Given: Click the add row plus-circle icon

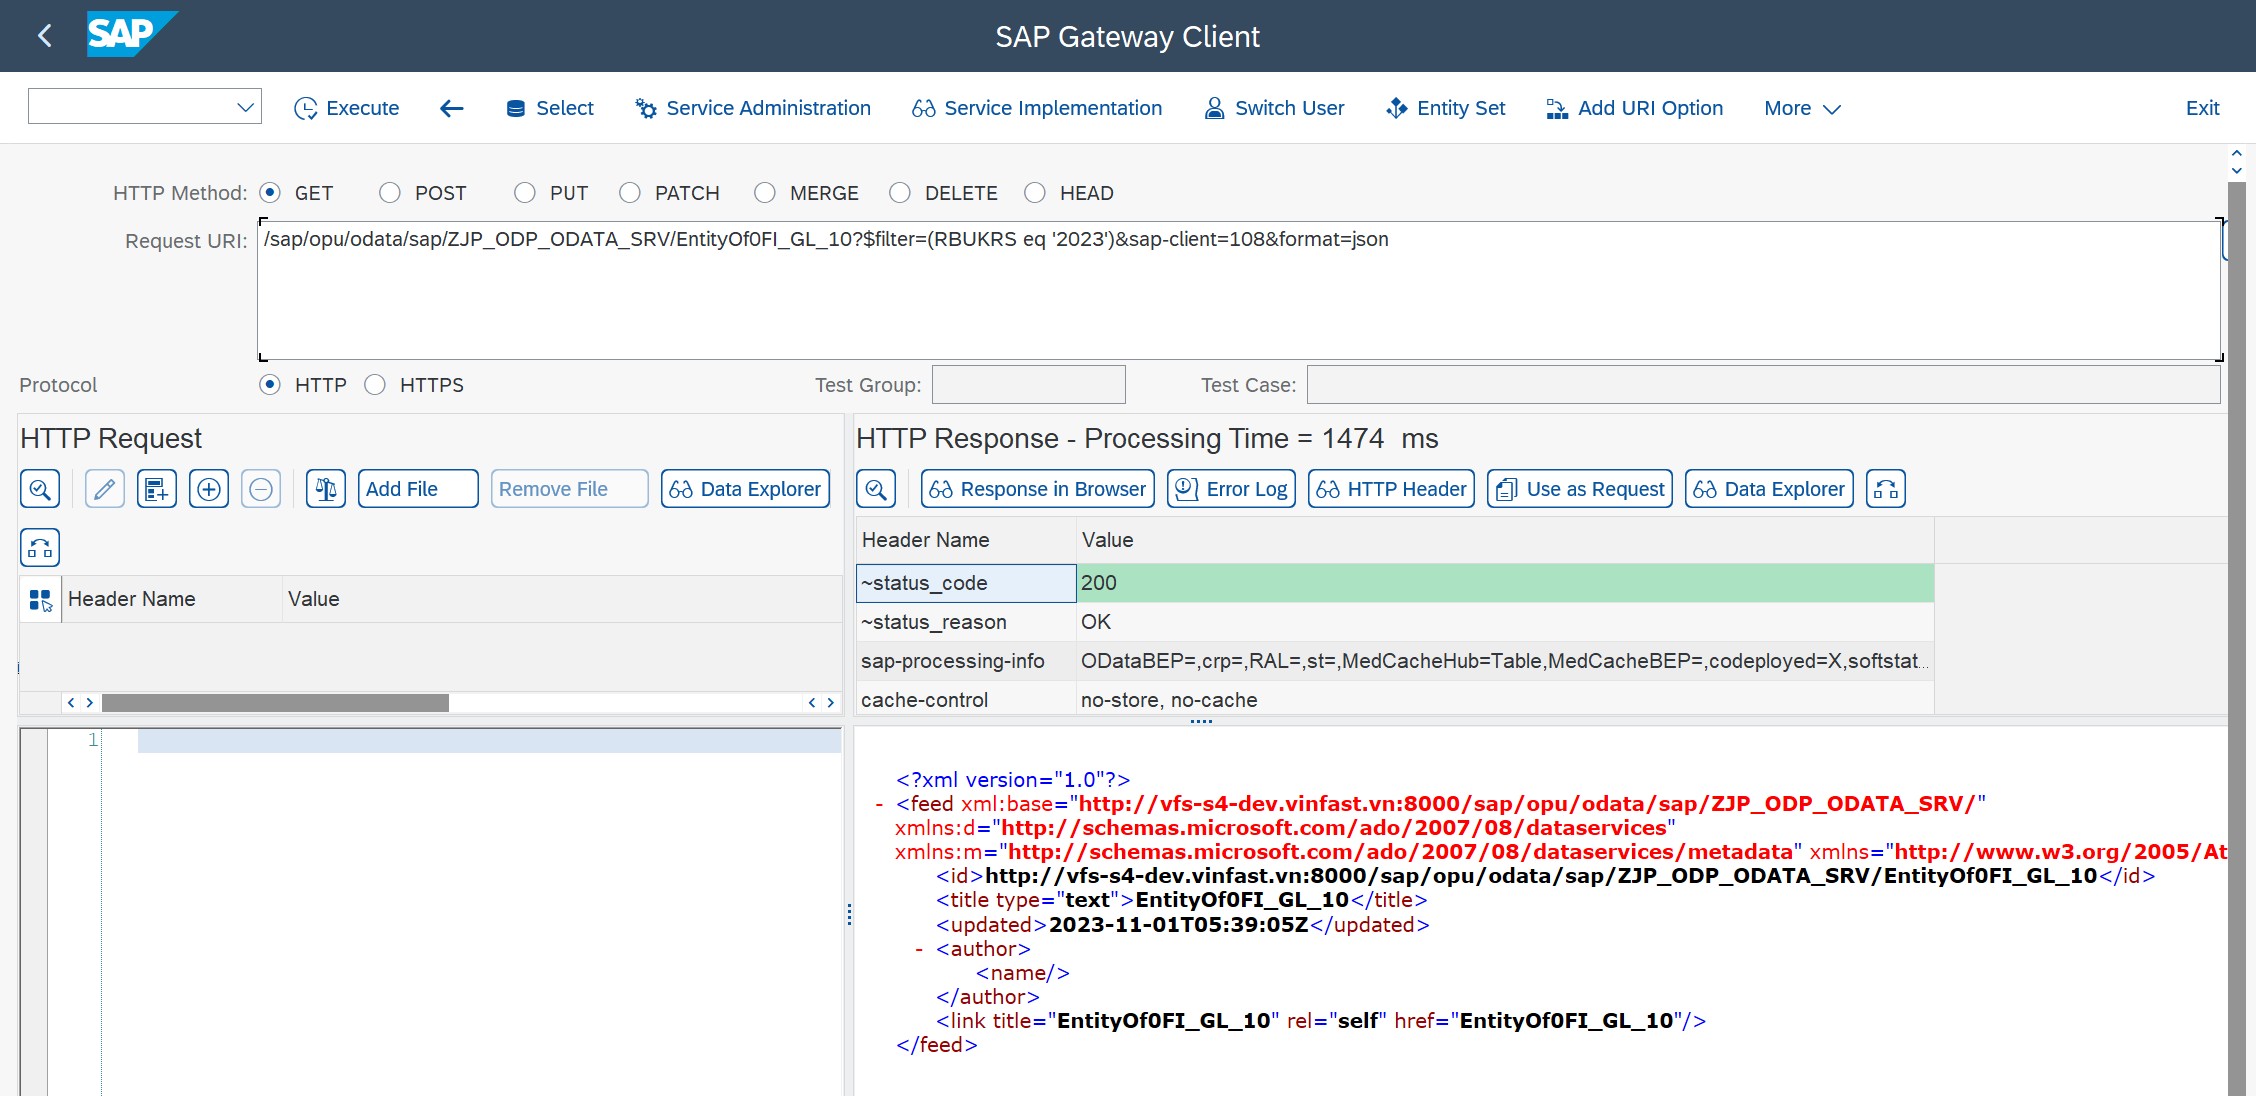Looking at the screenshot, I should point(209,489).
